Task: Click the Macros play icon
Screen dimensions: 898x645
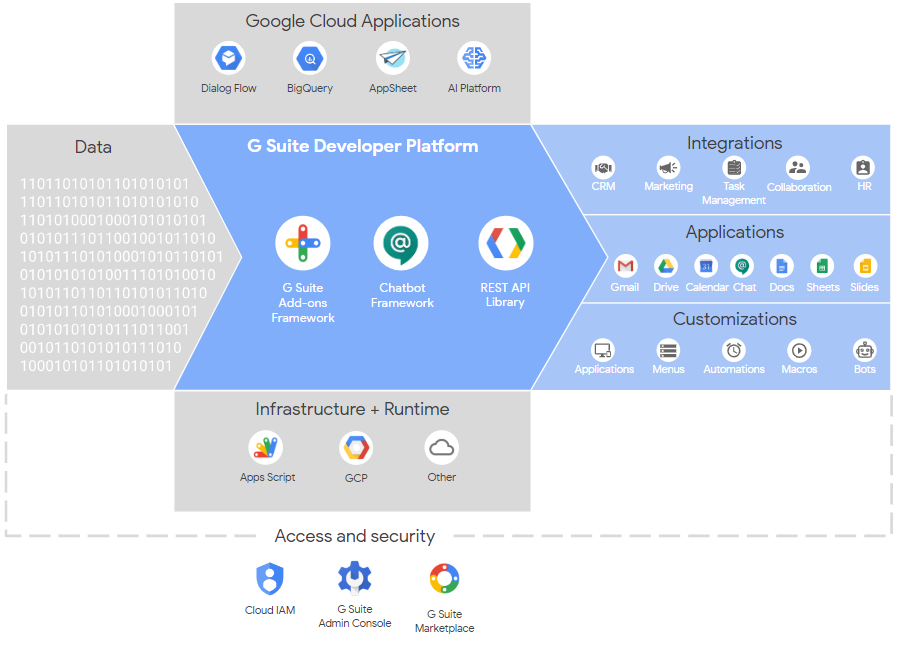Action: click(799, 350)
